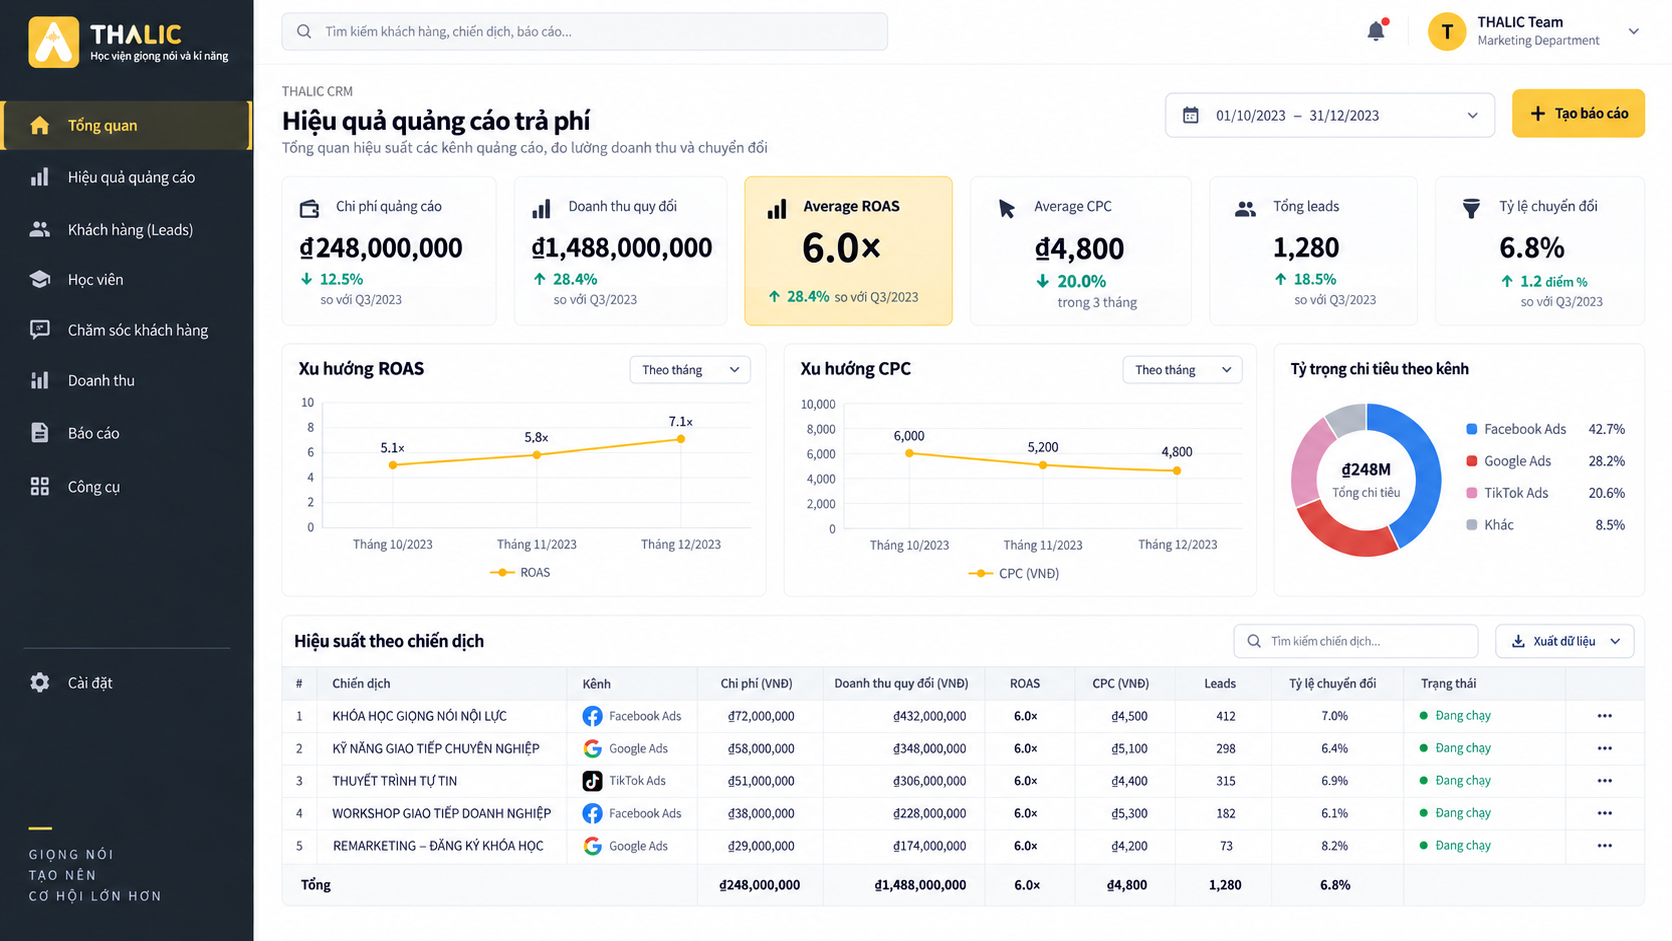This screenshot has height=941, width=1672.
Task: Click funnel icon on Tỷ lệ chuyển đổi card
Action: point(1471,208)
